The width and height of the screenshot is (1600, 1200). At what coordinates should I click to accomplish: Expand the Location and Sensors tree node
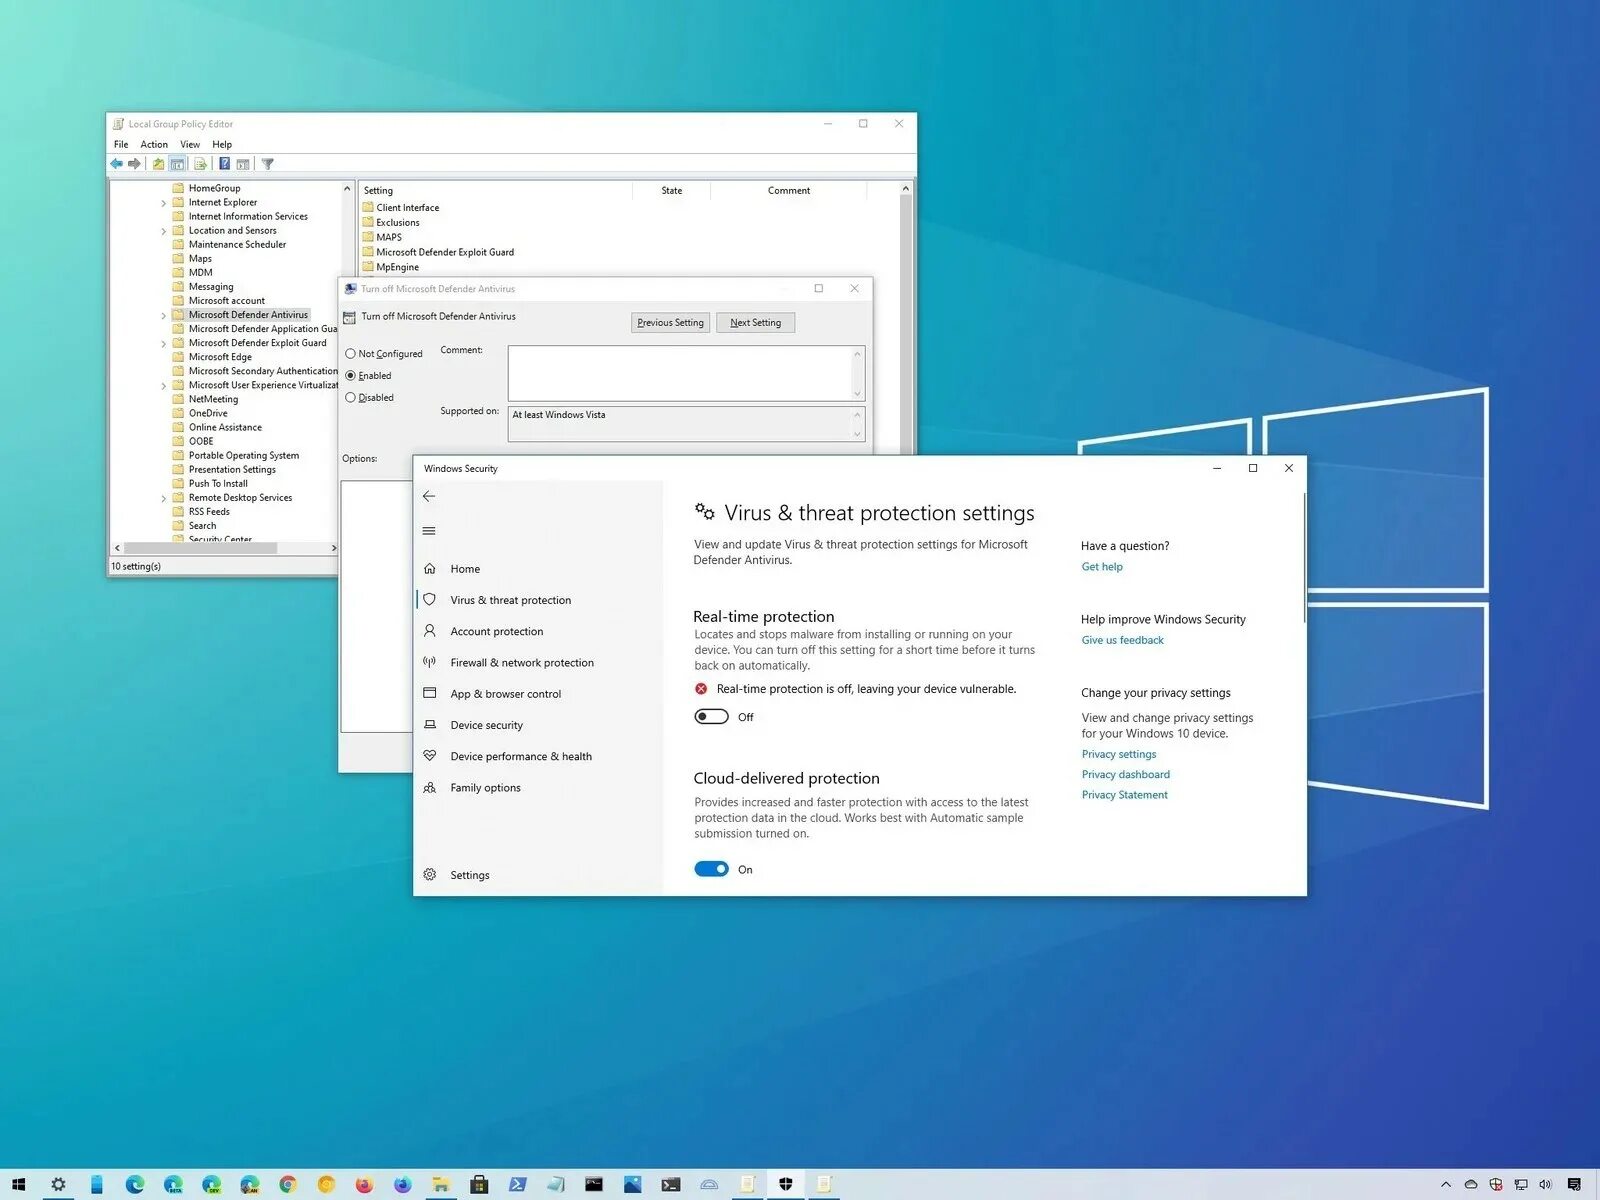[164, 231]
